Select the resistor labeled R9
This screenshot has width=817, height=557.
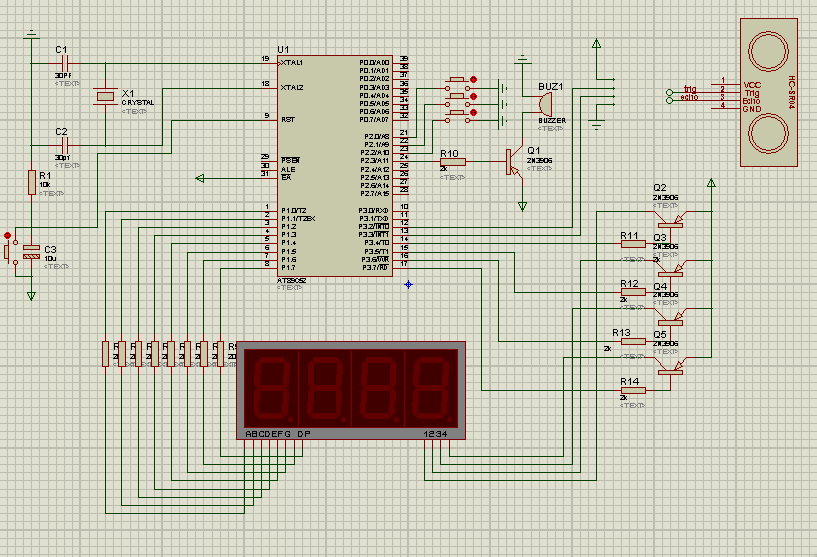point(220,354)
